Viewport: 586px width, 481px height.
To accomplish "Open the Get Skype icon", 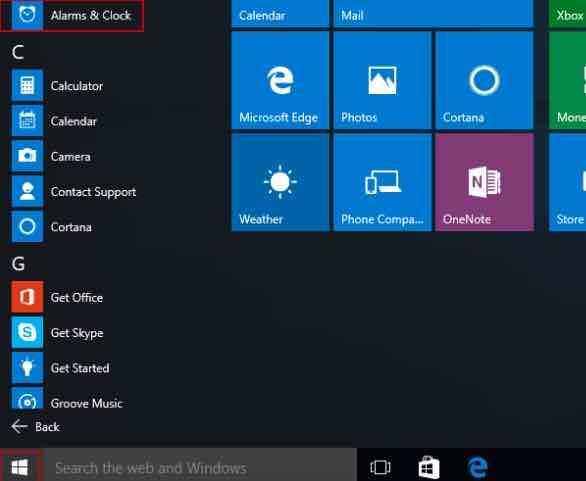I will (27, 332).
